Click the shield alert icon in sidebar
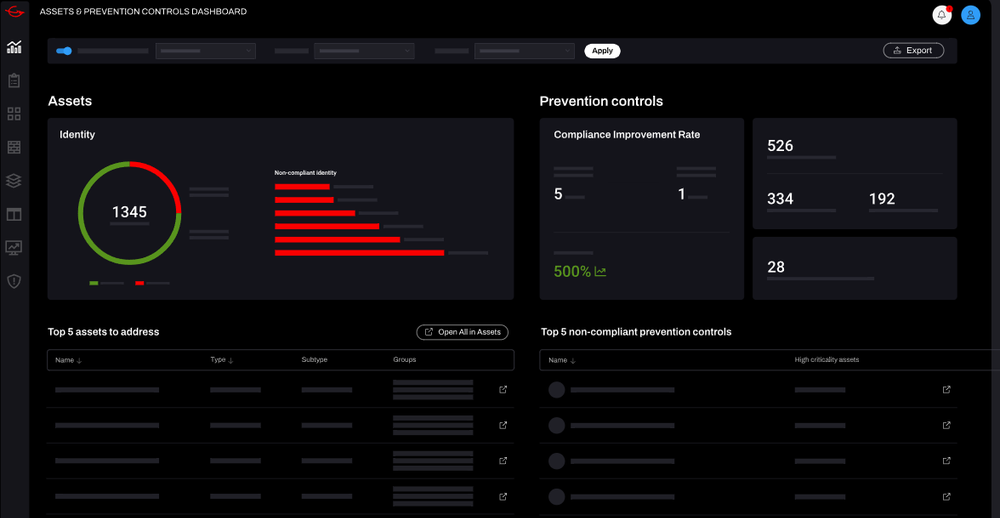This screenshot has width=1000, height=518. tap(14, 281)
